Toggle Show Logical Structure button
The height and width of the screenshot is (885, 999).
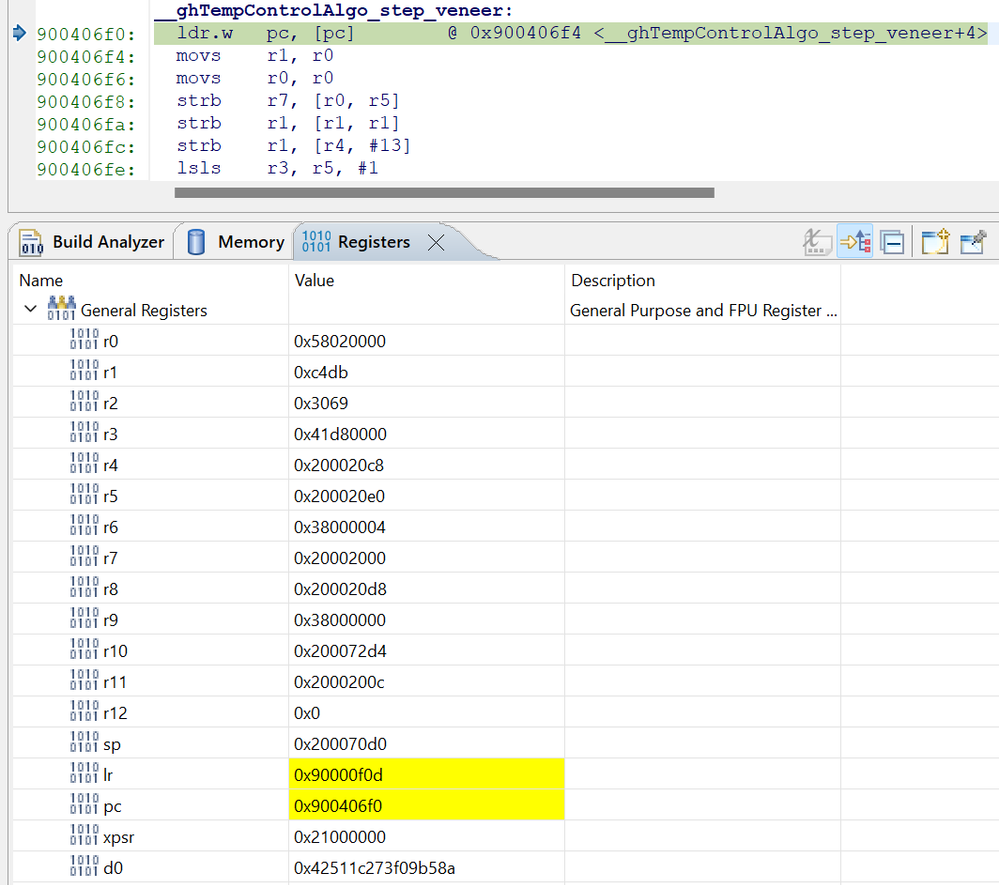[855, 243]
